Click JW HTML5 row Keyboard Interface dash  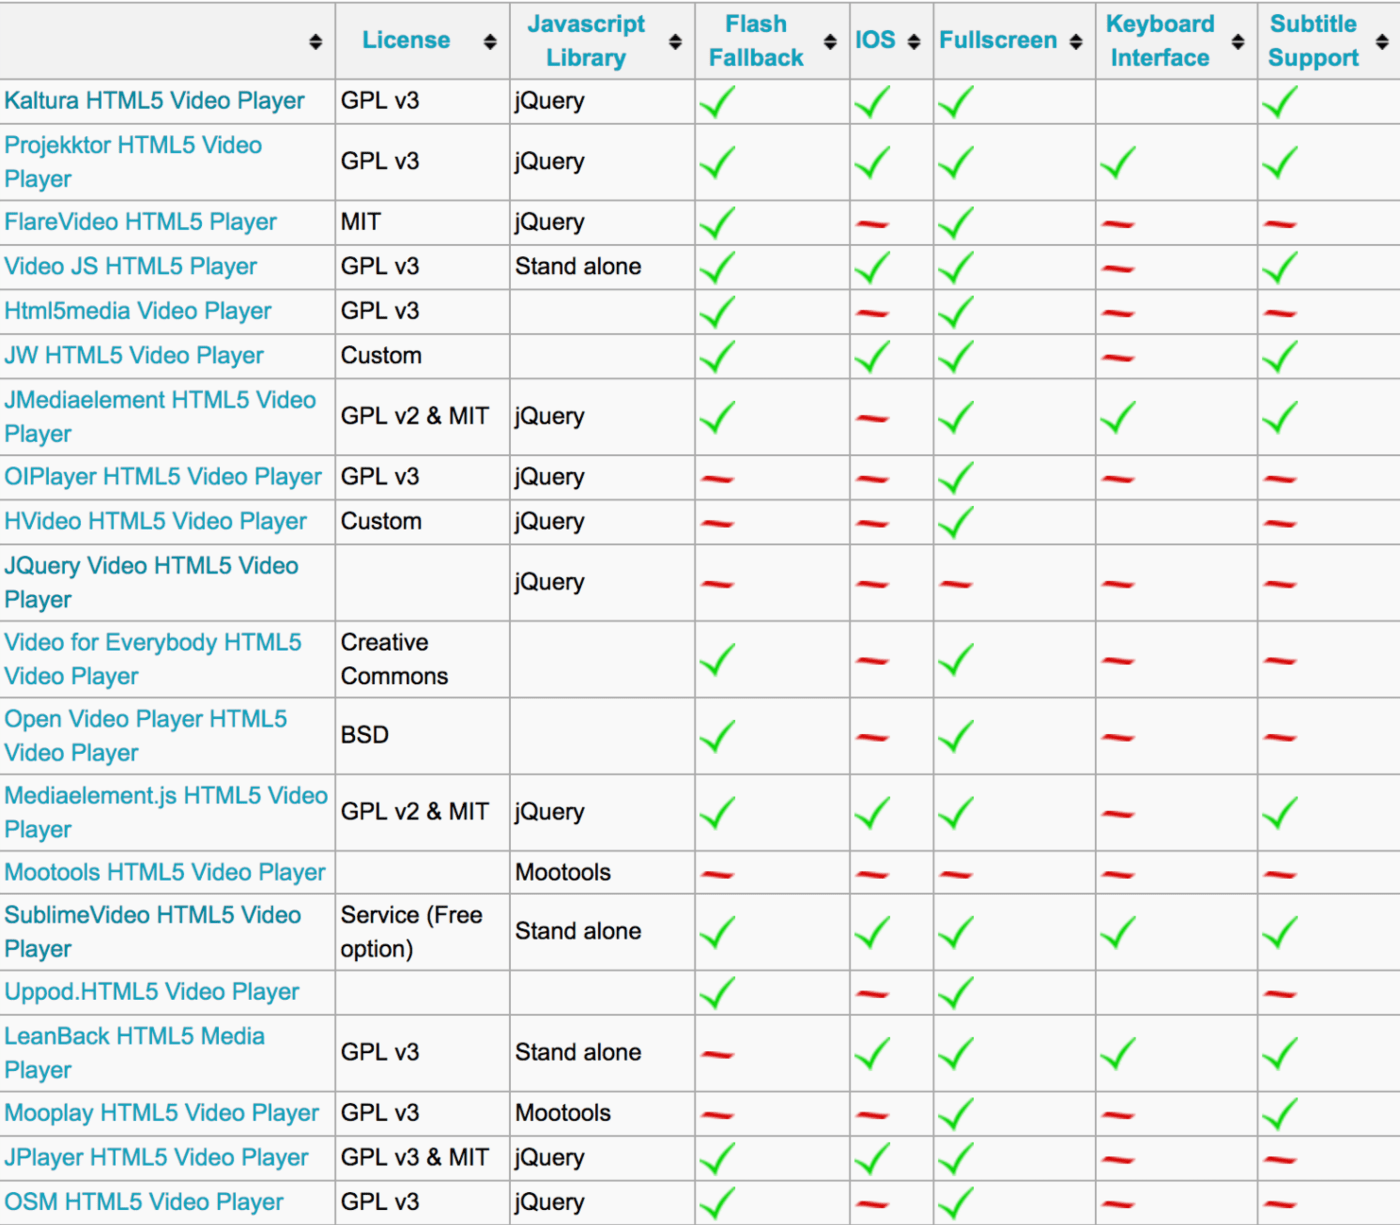pyautogui.click(x=1118, y=357)
